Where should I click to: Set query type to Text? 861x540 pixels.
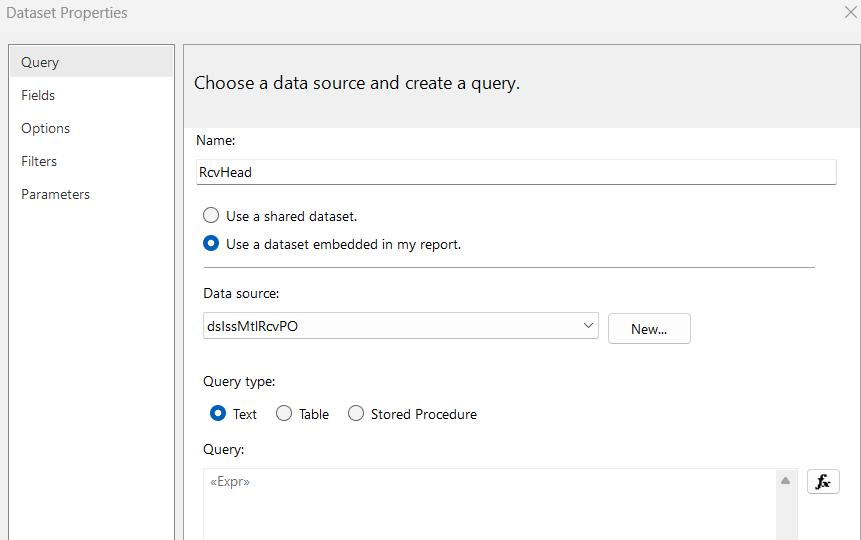218,414
